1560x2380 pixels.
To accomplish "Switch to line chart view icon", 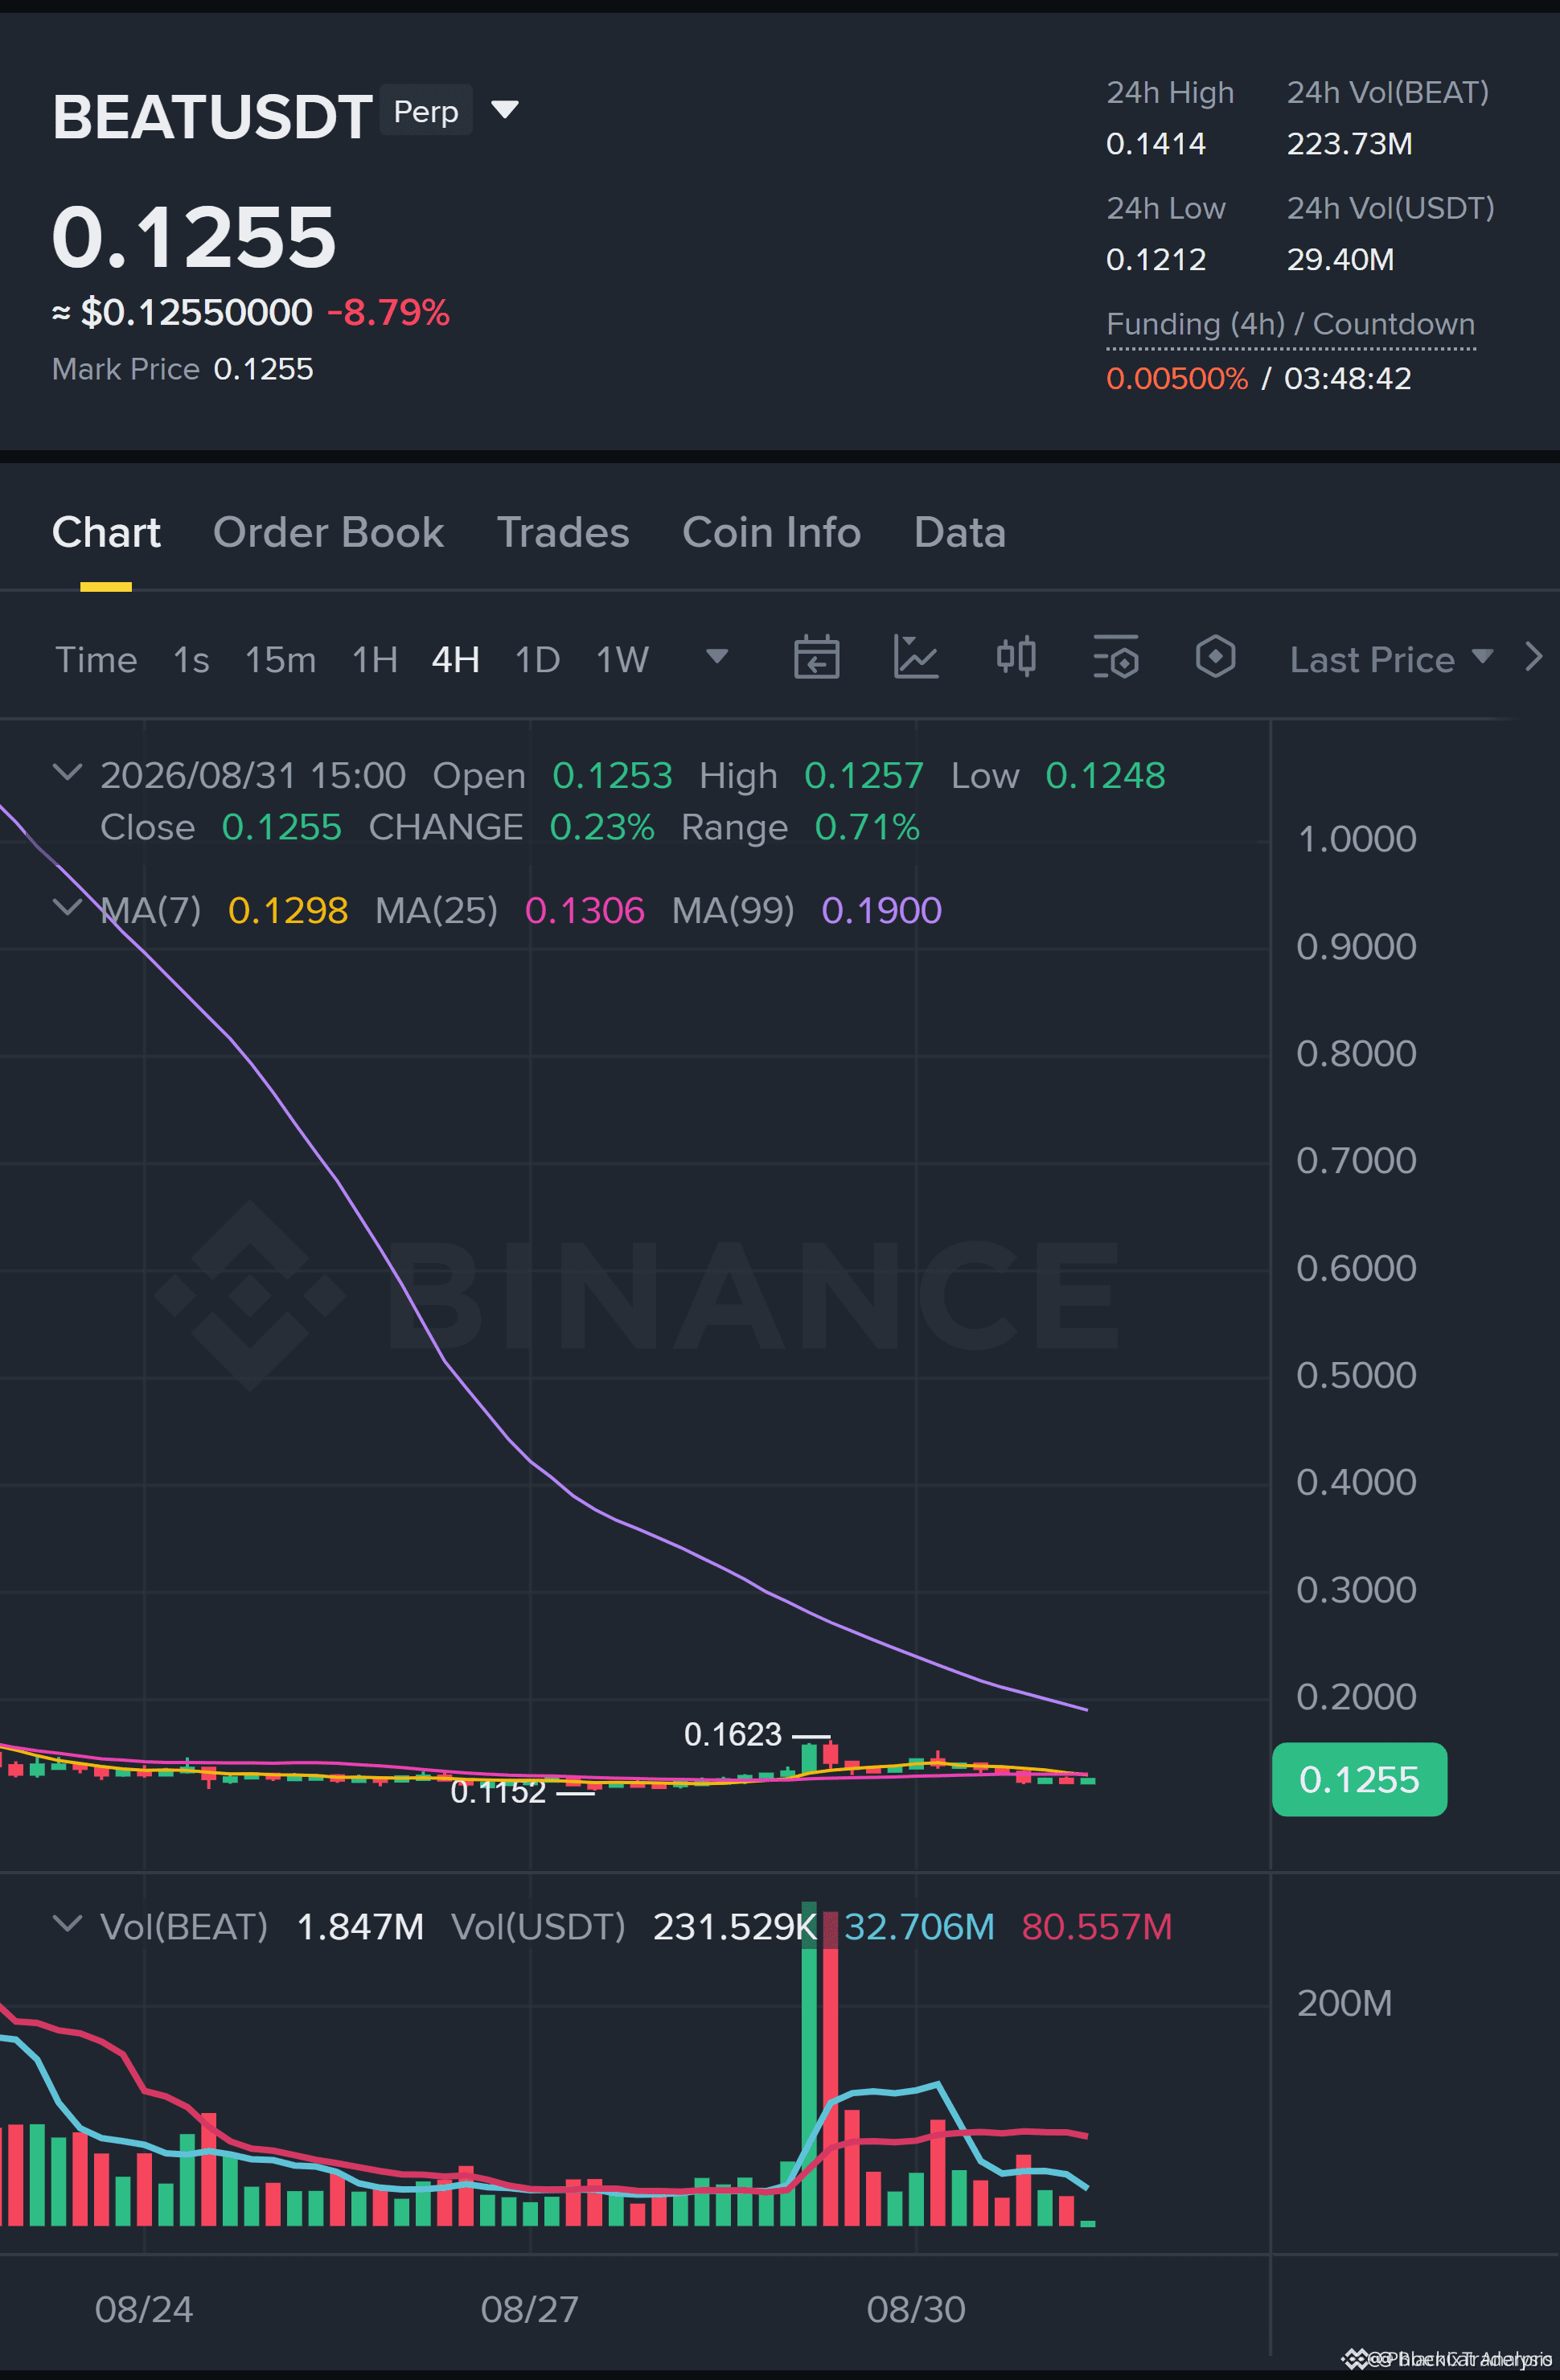I will pyautogui.click(x=915, y=657).
